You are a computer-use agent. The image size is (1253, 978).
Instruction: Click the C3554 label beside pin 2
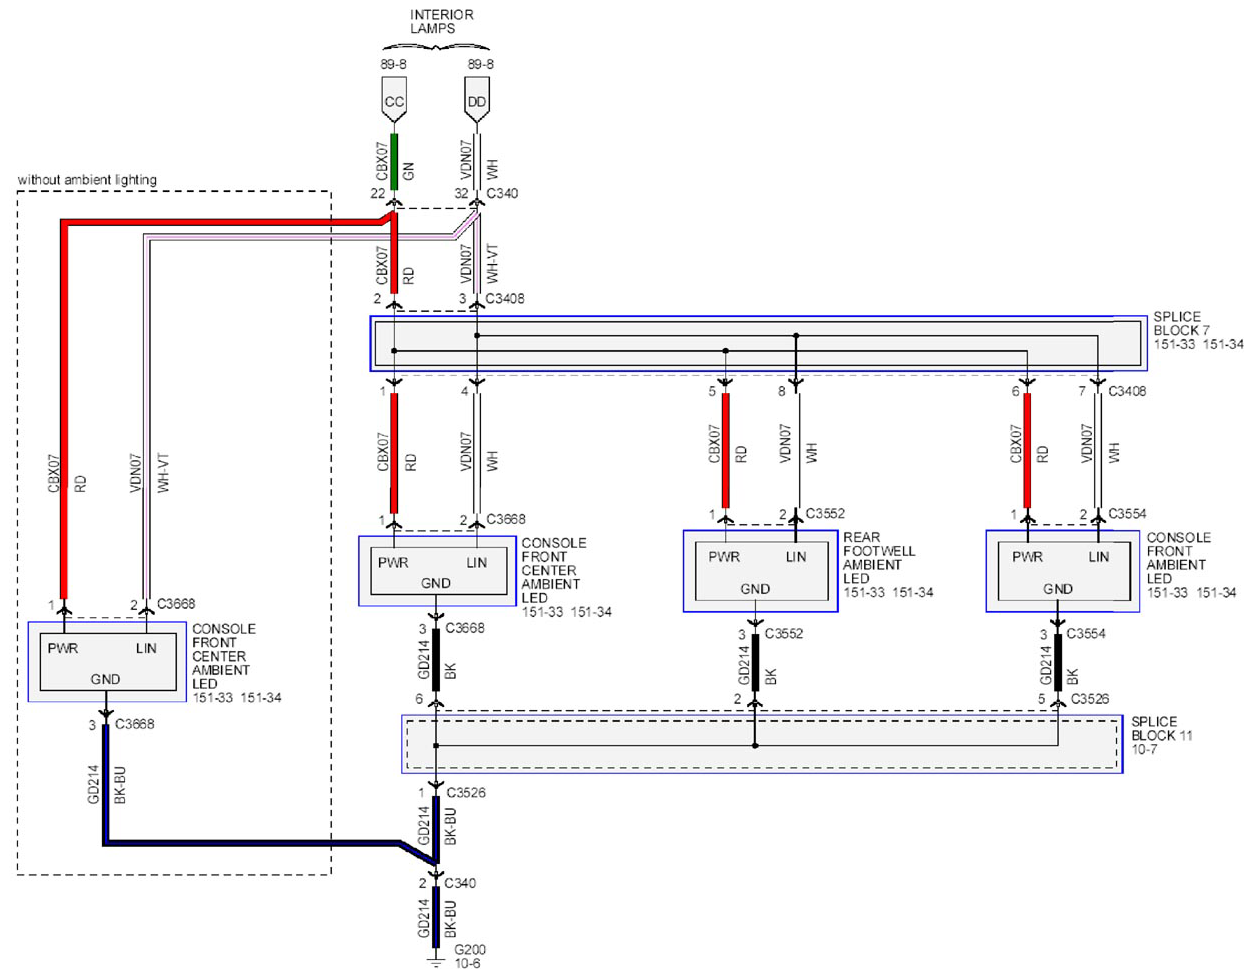pos(1127,513)
